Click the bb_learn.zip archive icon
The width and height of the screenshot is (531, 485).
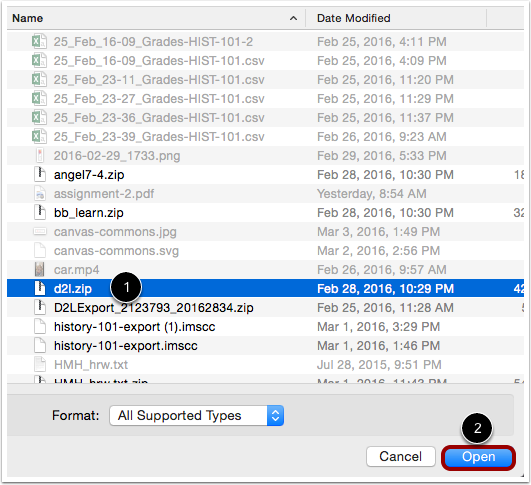click(40, 212)
